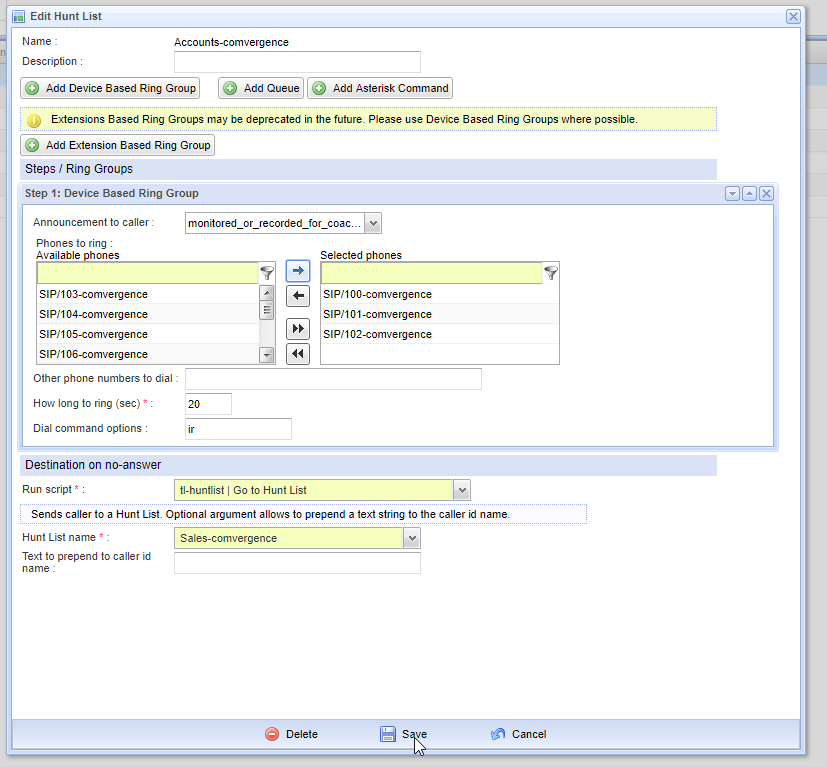Click the double-left arrow to remove all phones

(297, 354)
